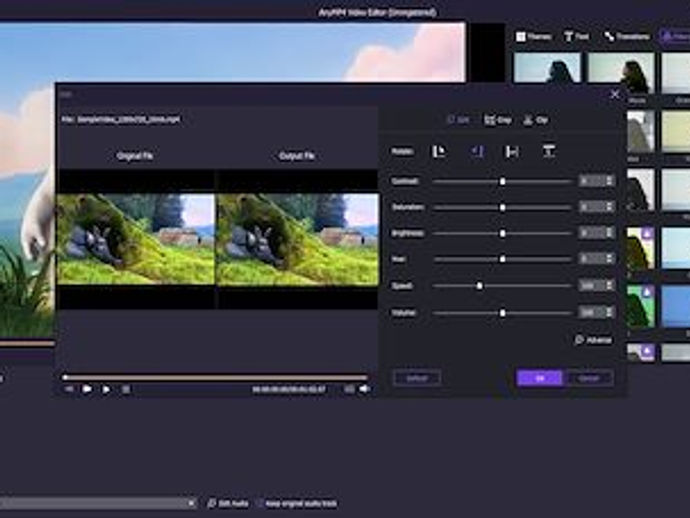Viewport: 690px width, 518px height.
Task: Click Contrast value spinner arrows
Action: (609, 180)
